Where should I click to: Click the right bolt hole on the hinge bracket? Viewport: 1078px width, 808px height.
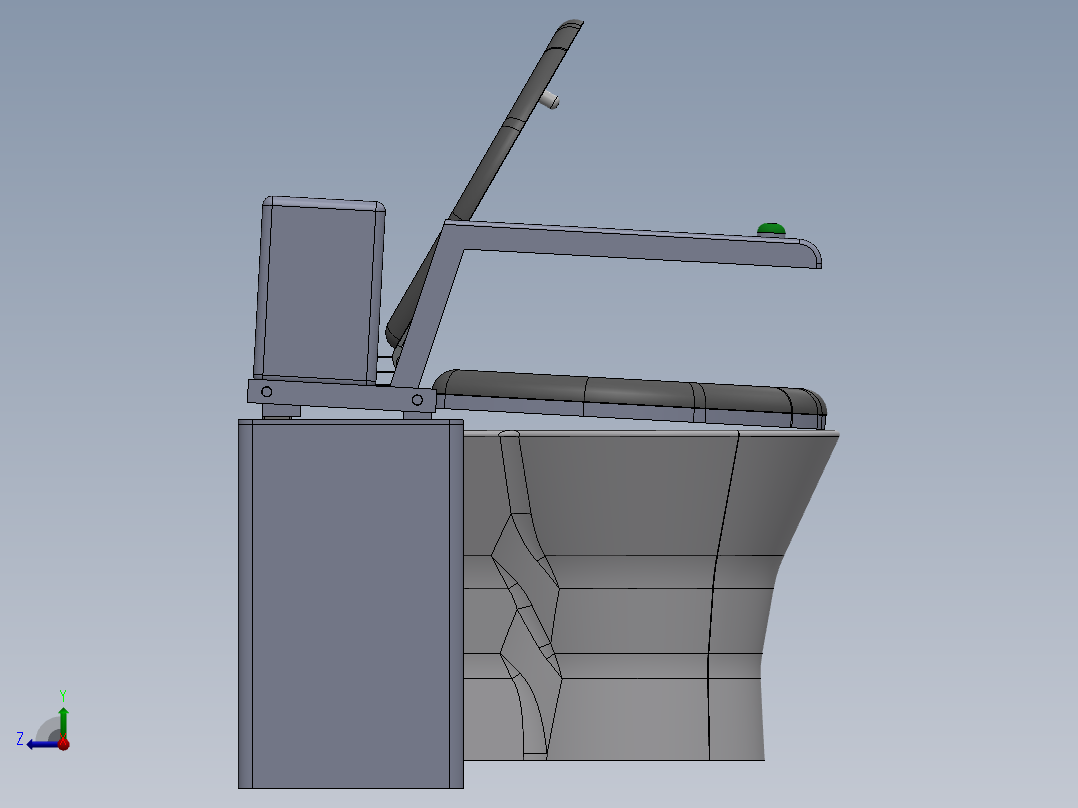coord(417,400)
